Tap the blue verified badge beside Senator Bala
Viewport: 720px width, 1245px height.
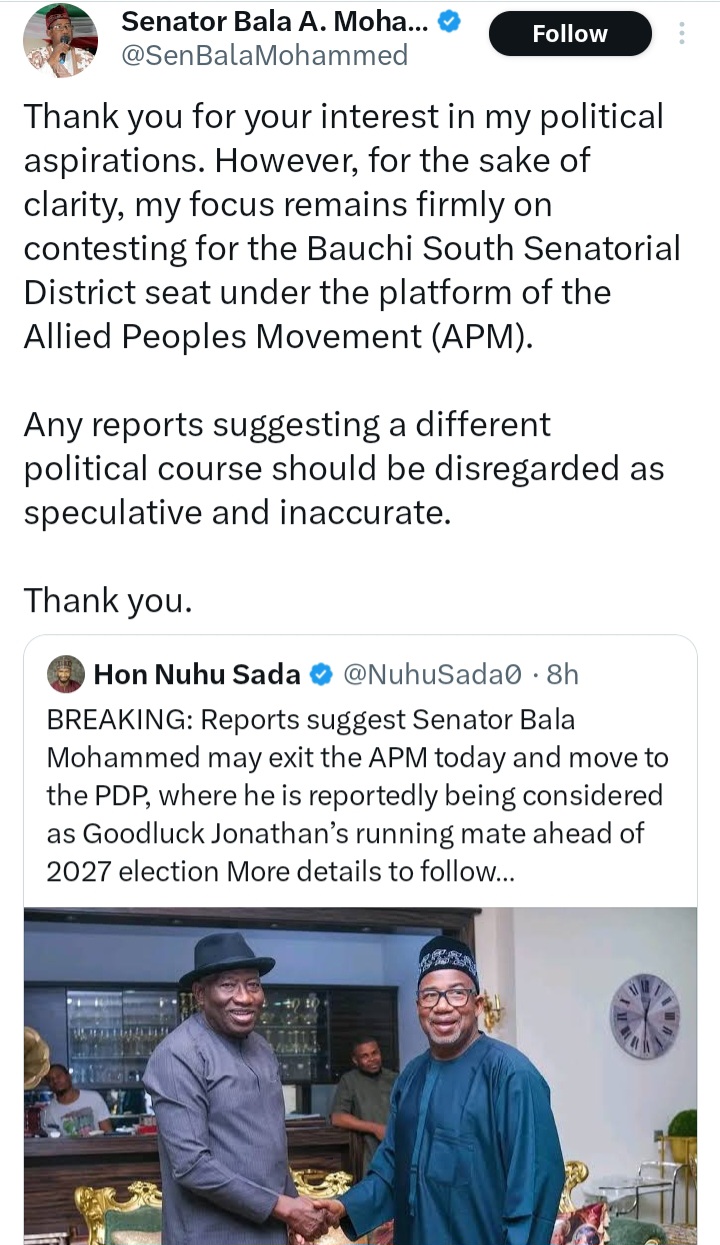[449, 22]
